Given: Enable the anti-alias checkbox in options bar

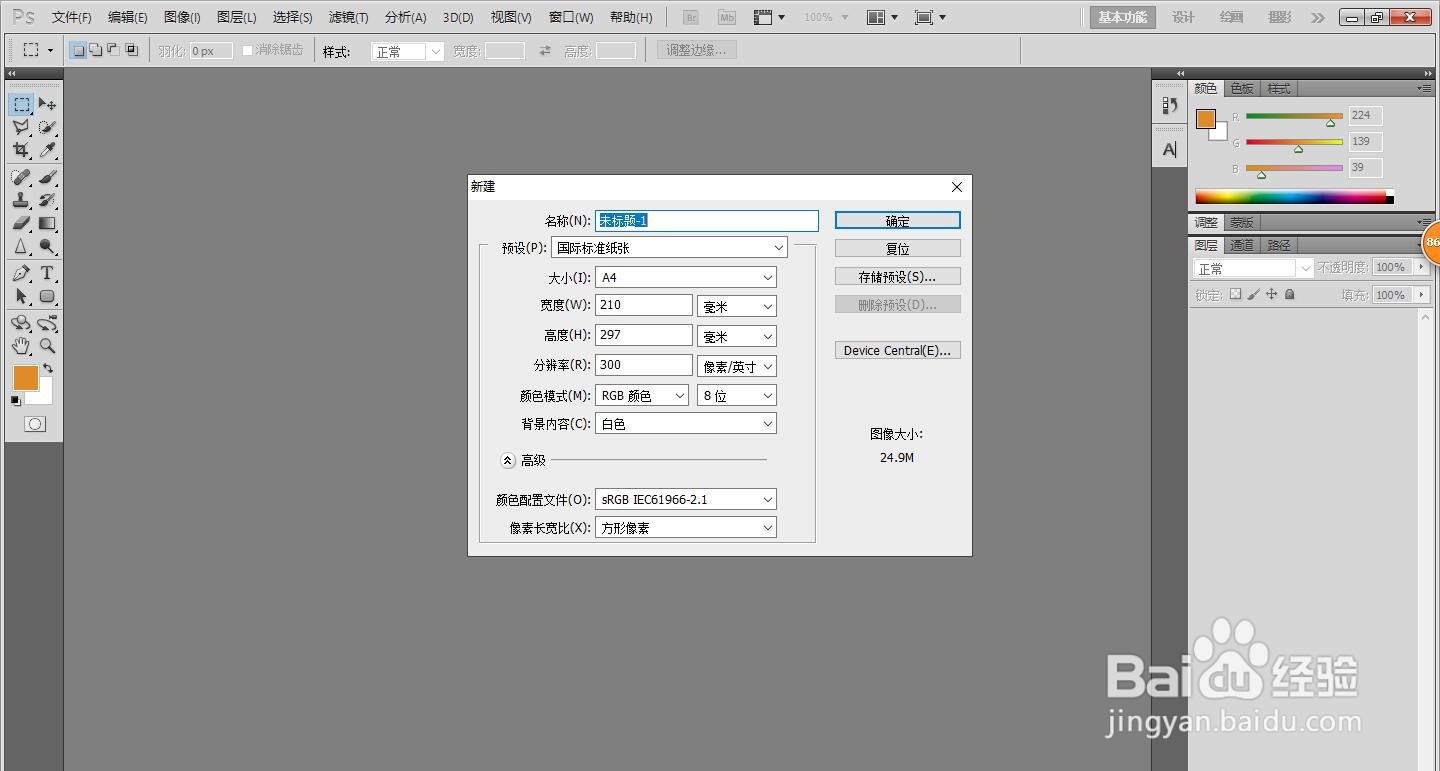Looking at the screenshot, I should pyautogui.click(x=248, y=50).
